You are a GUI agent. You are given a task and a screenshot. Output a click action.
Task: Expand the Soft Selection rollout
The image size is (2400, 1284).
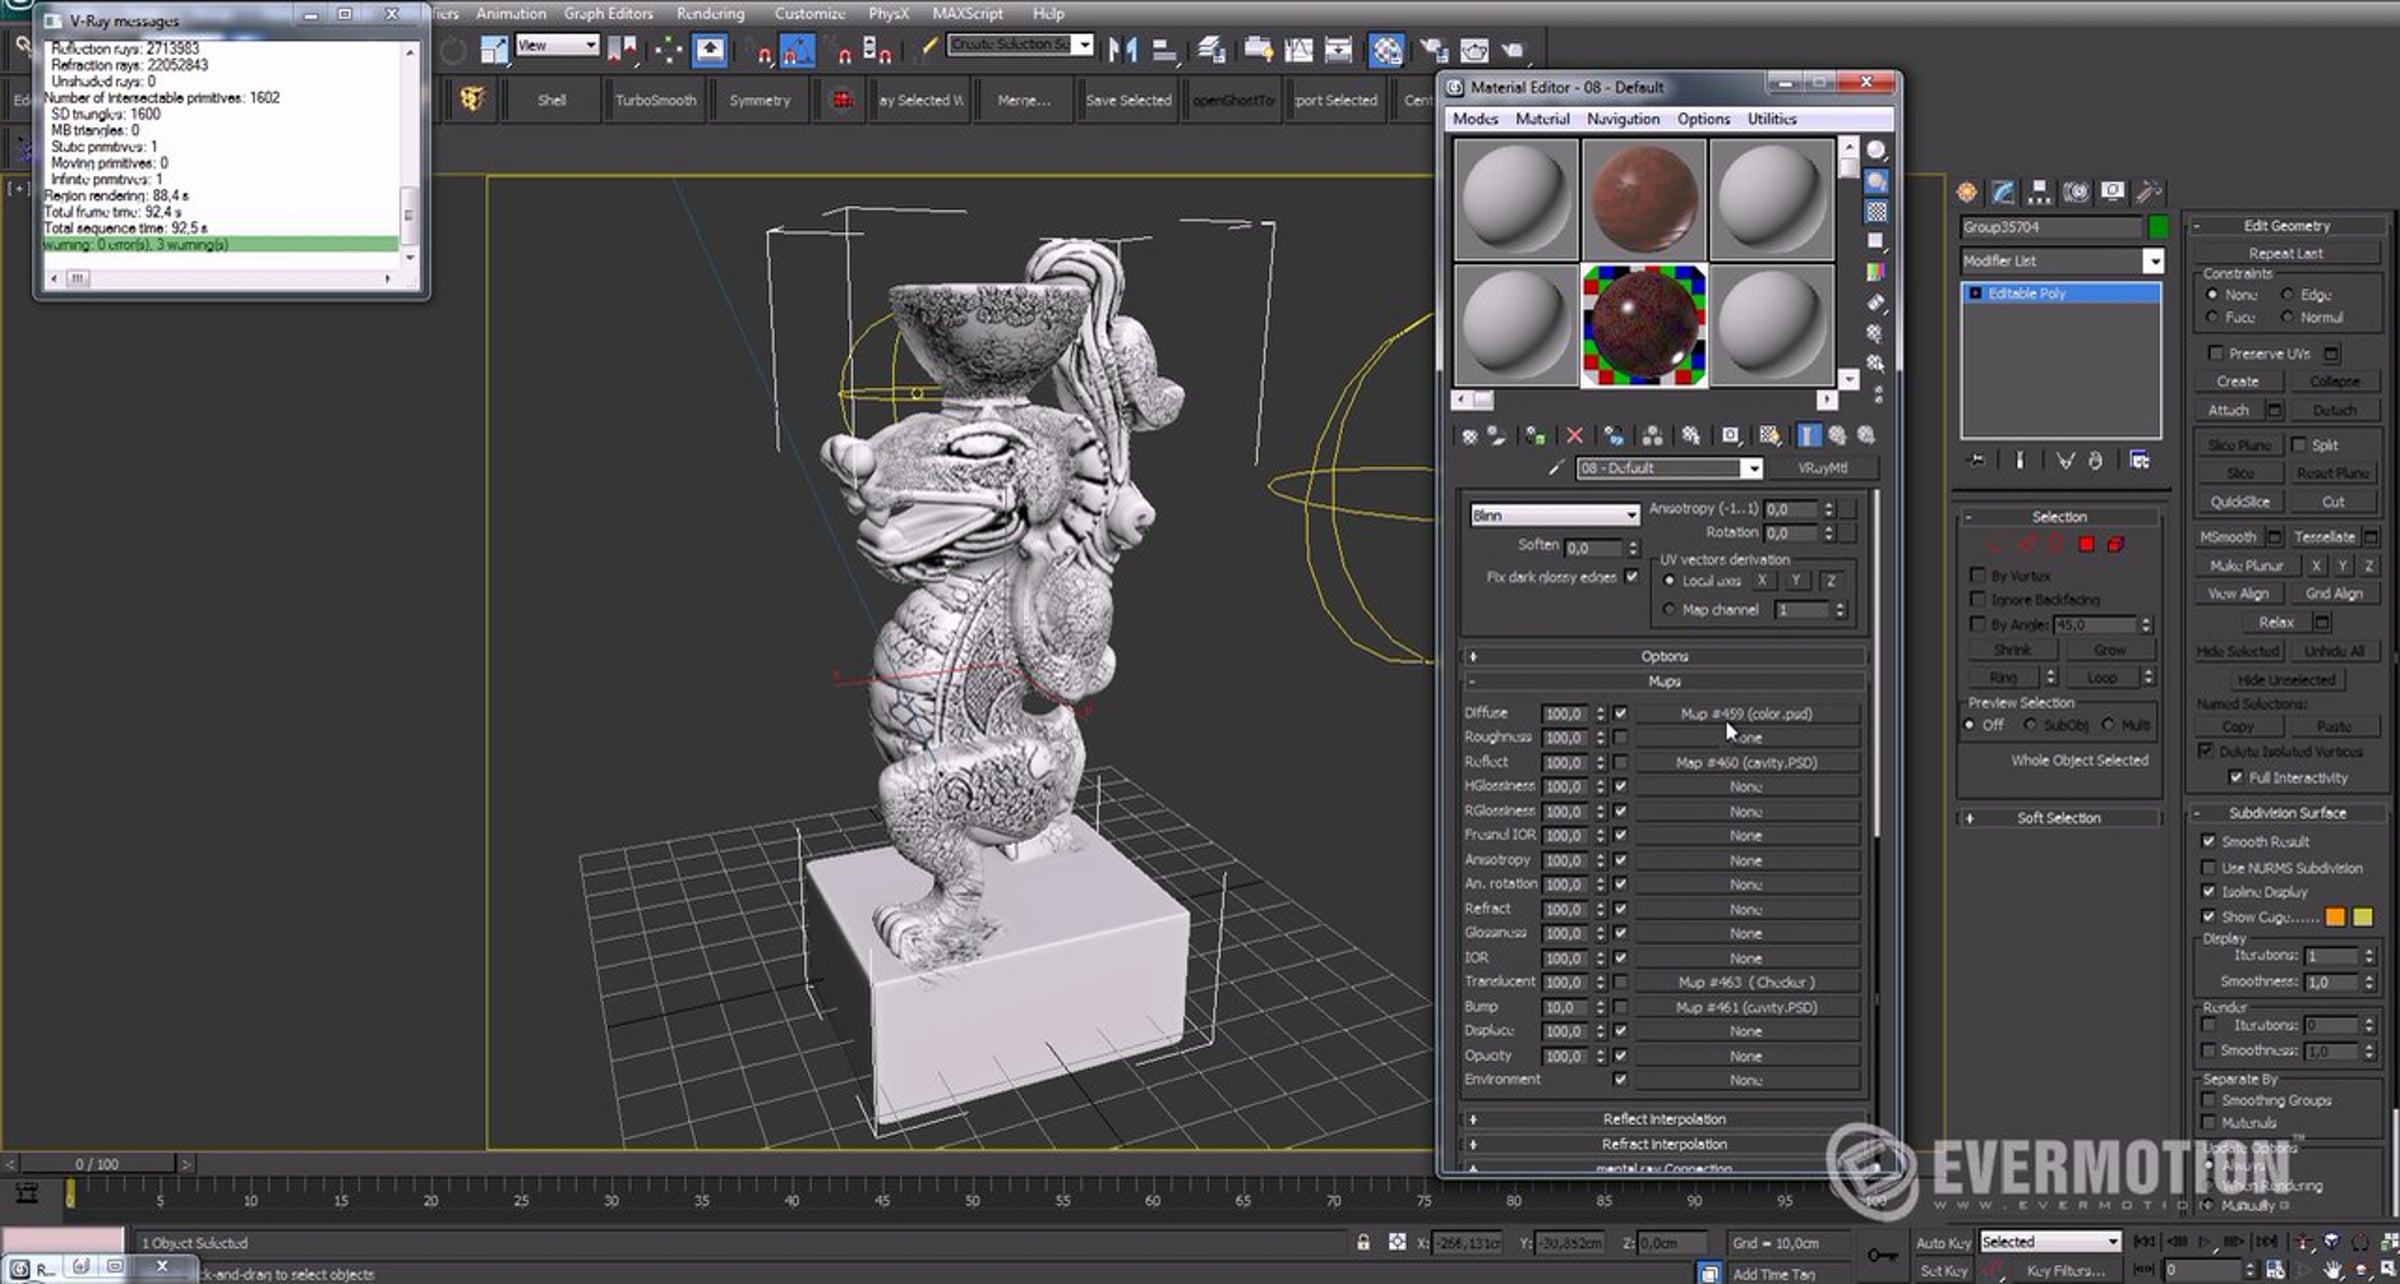coord(2058,818)
